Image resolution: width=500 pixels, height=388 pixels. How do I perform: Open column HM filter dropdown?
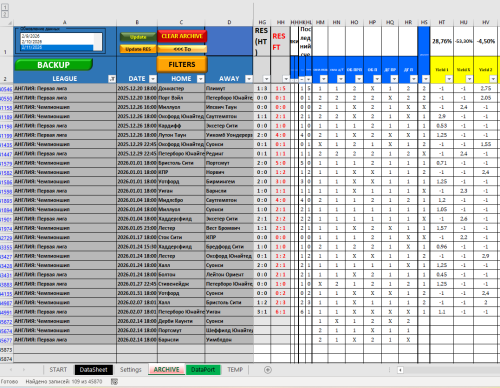323,79
